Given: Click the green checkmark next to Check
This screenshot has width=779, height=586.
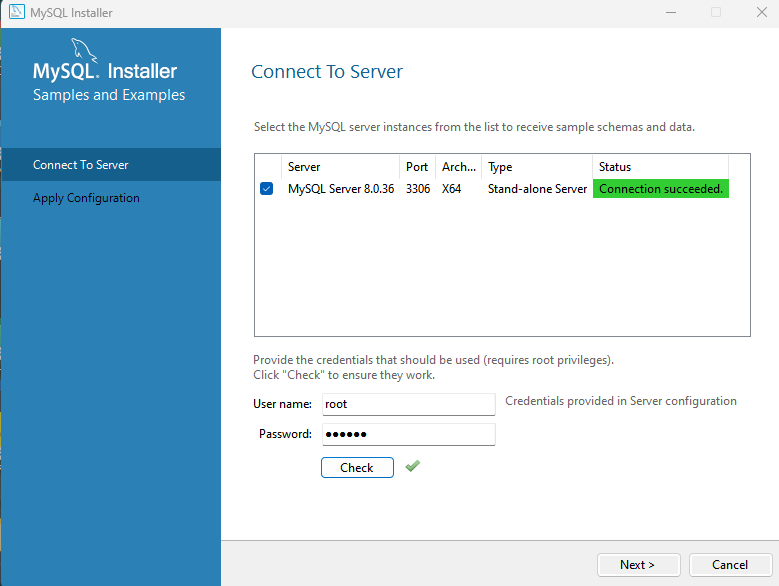Looking at the screenshot, I should click(x=412, y=466).
